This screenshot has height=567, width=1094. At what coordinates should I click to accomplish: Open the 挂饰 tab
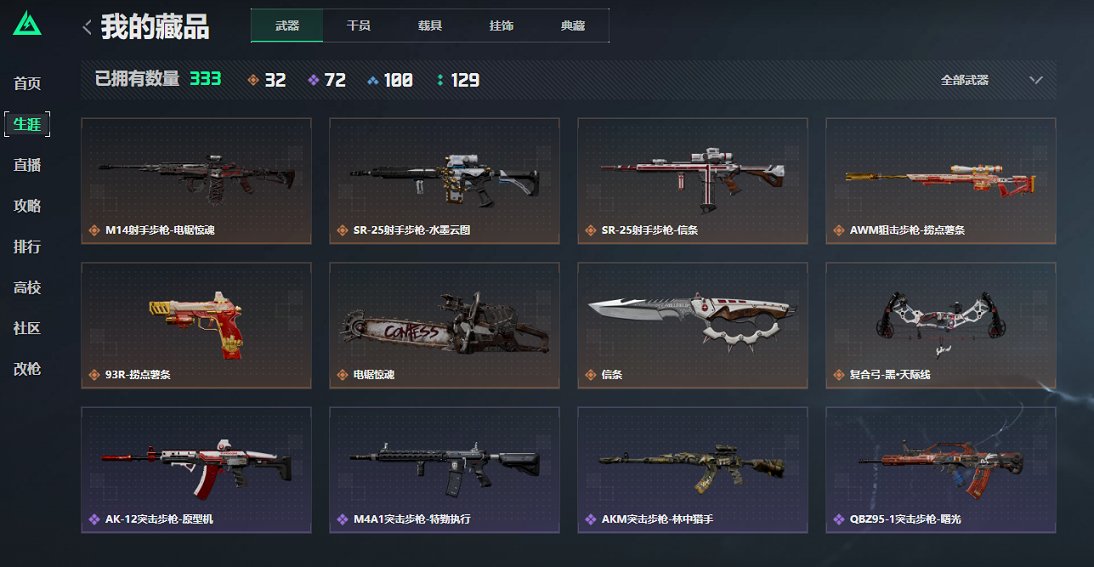[x=501, y=26]
